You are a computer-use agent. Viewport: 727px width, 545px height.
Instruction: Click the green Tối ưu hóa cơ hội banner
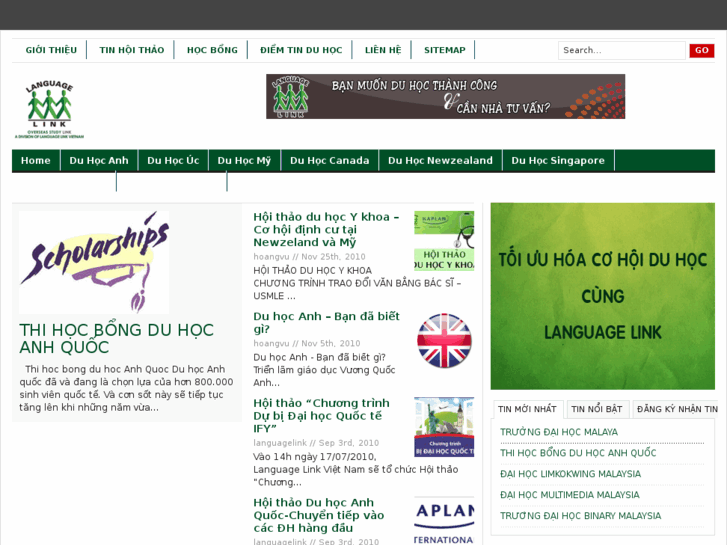[603, 296]
